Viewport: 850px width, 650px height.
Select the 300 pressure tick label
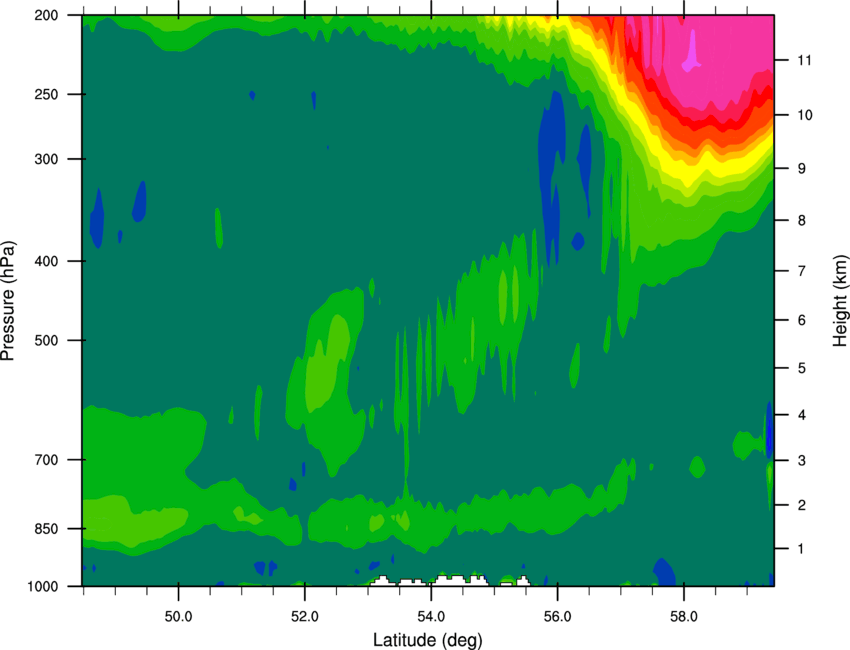(x=46, y=159)
